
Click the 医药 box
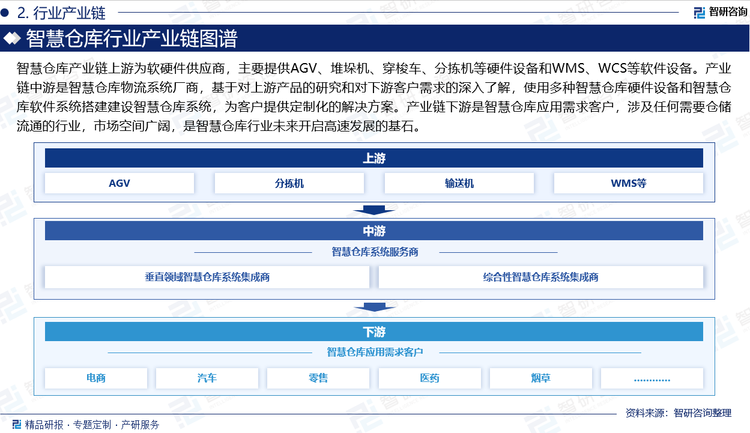(430, 378)
